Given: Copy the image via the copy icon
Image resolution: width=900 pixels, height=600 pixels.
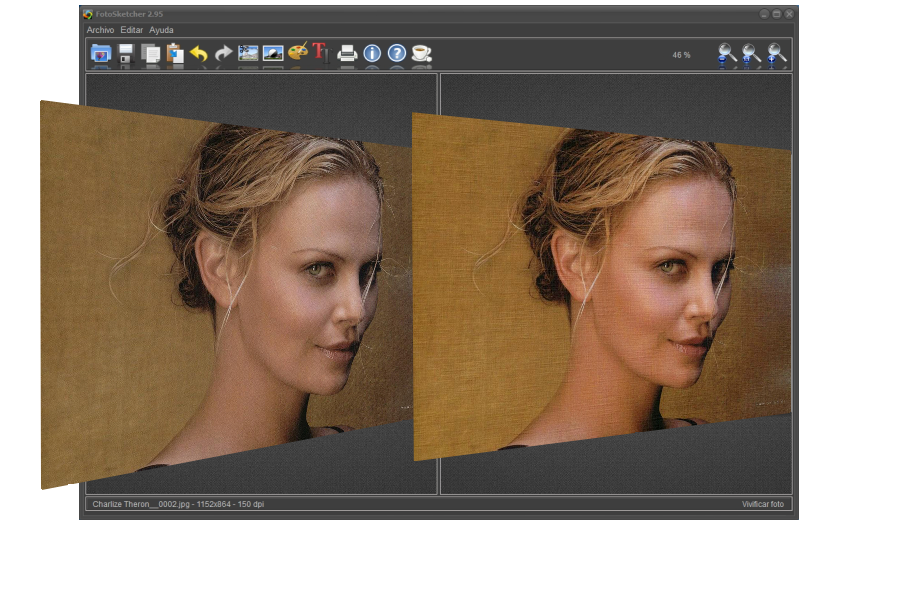Looking at the screenshot, I should [152, 55].
